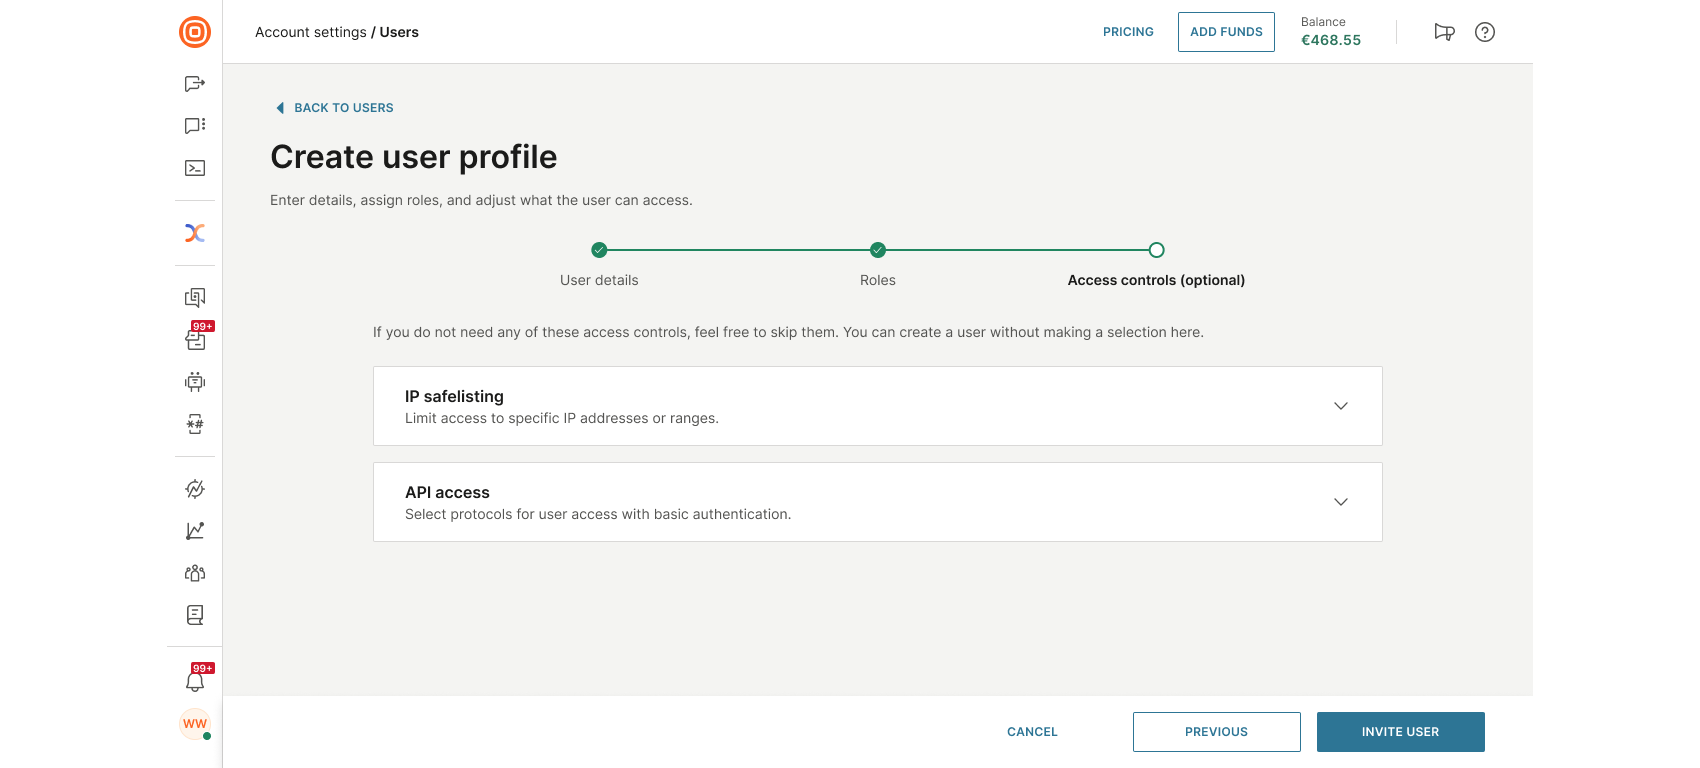Click the PRICING link
This screenshot has width=1700, height=768.
[1128, 32]
